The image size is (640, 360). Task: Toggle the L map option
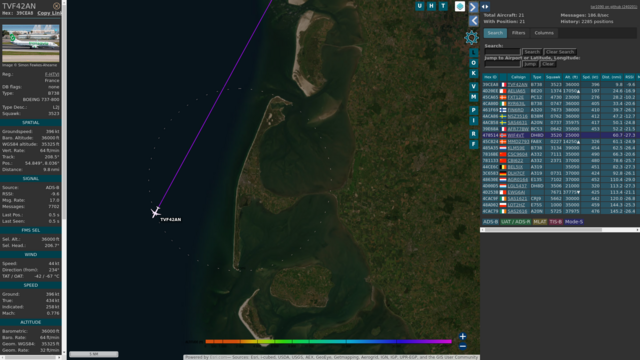pyautogui.click(x=473, y=53)
